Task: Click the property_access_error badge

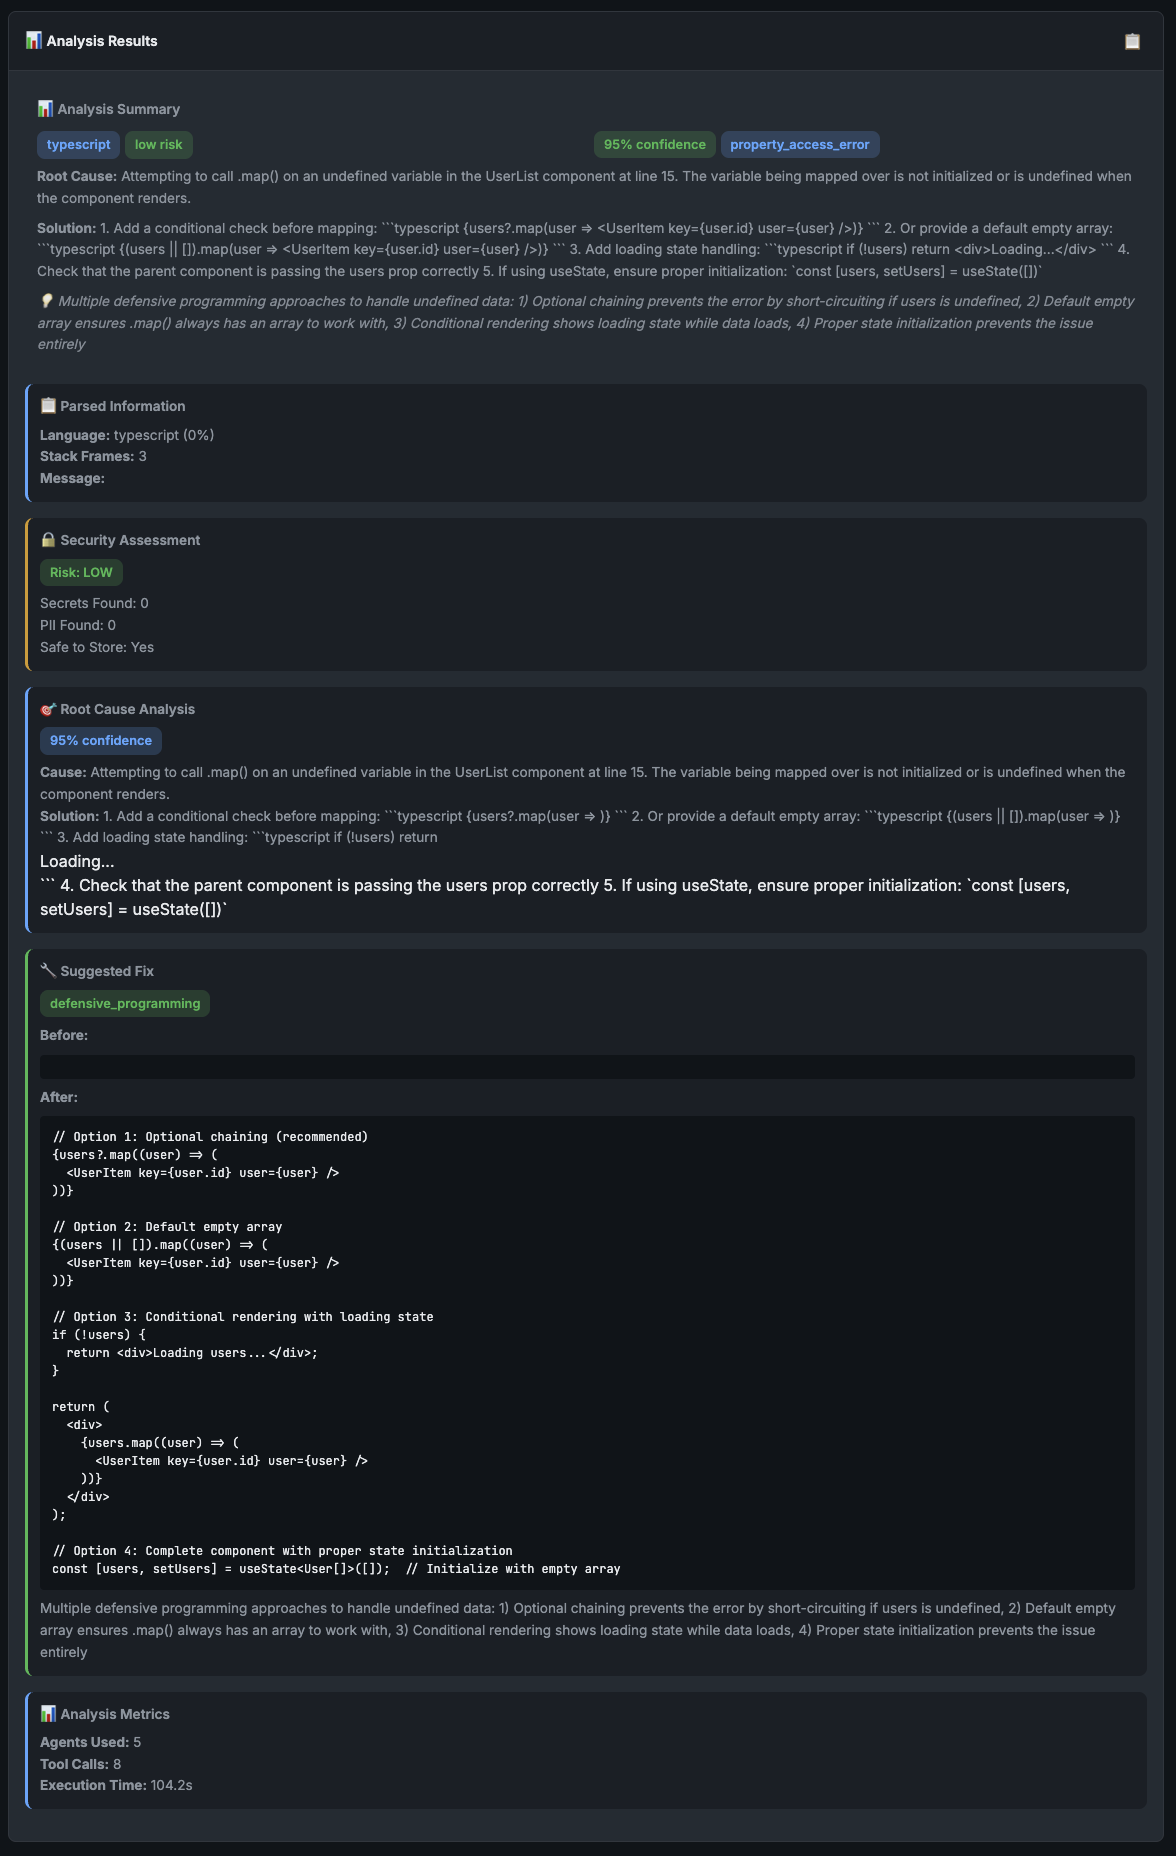Action: point(800,144)
